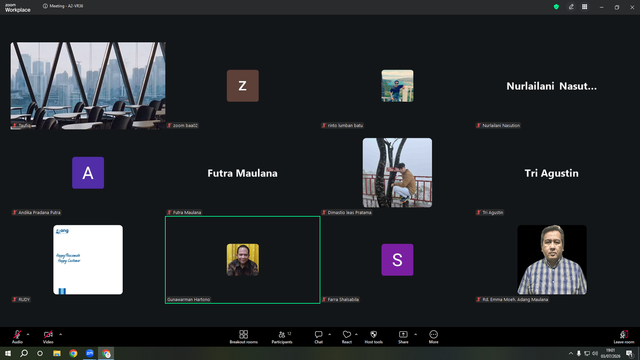This screenshot has height=360, width=640.
Task: Click microphone tray icon
Action: click(579, 353)
